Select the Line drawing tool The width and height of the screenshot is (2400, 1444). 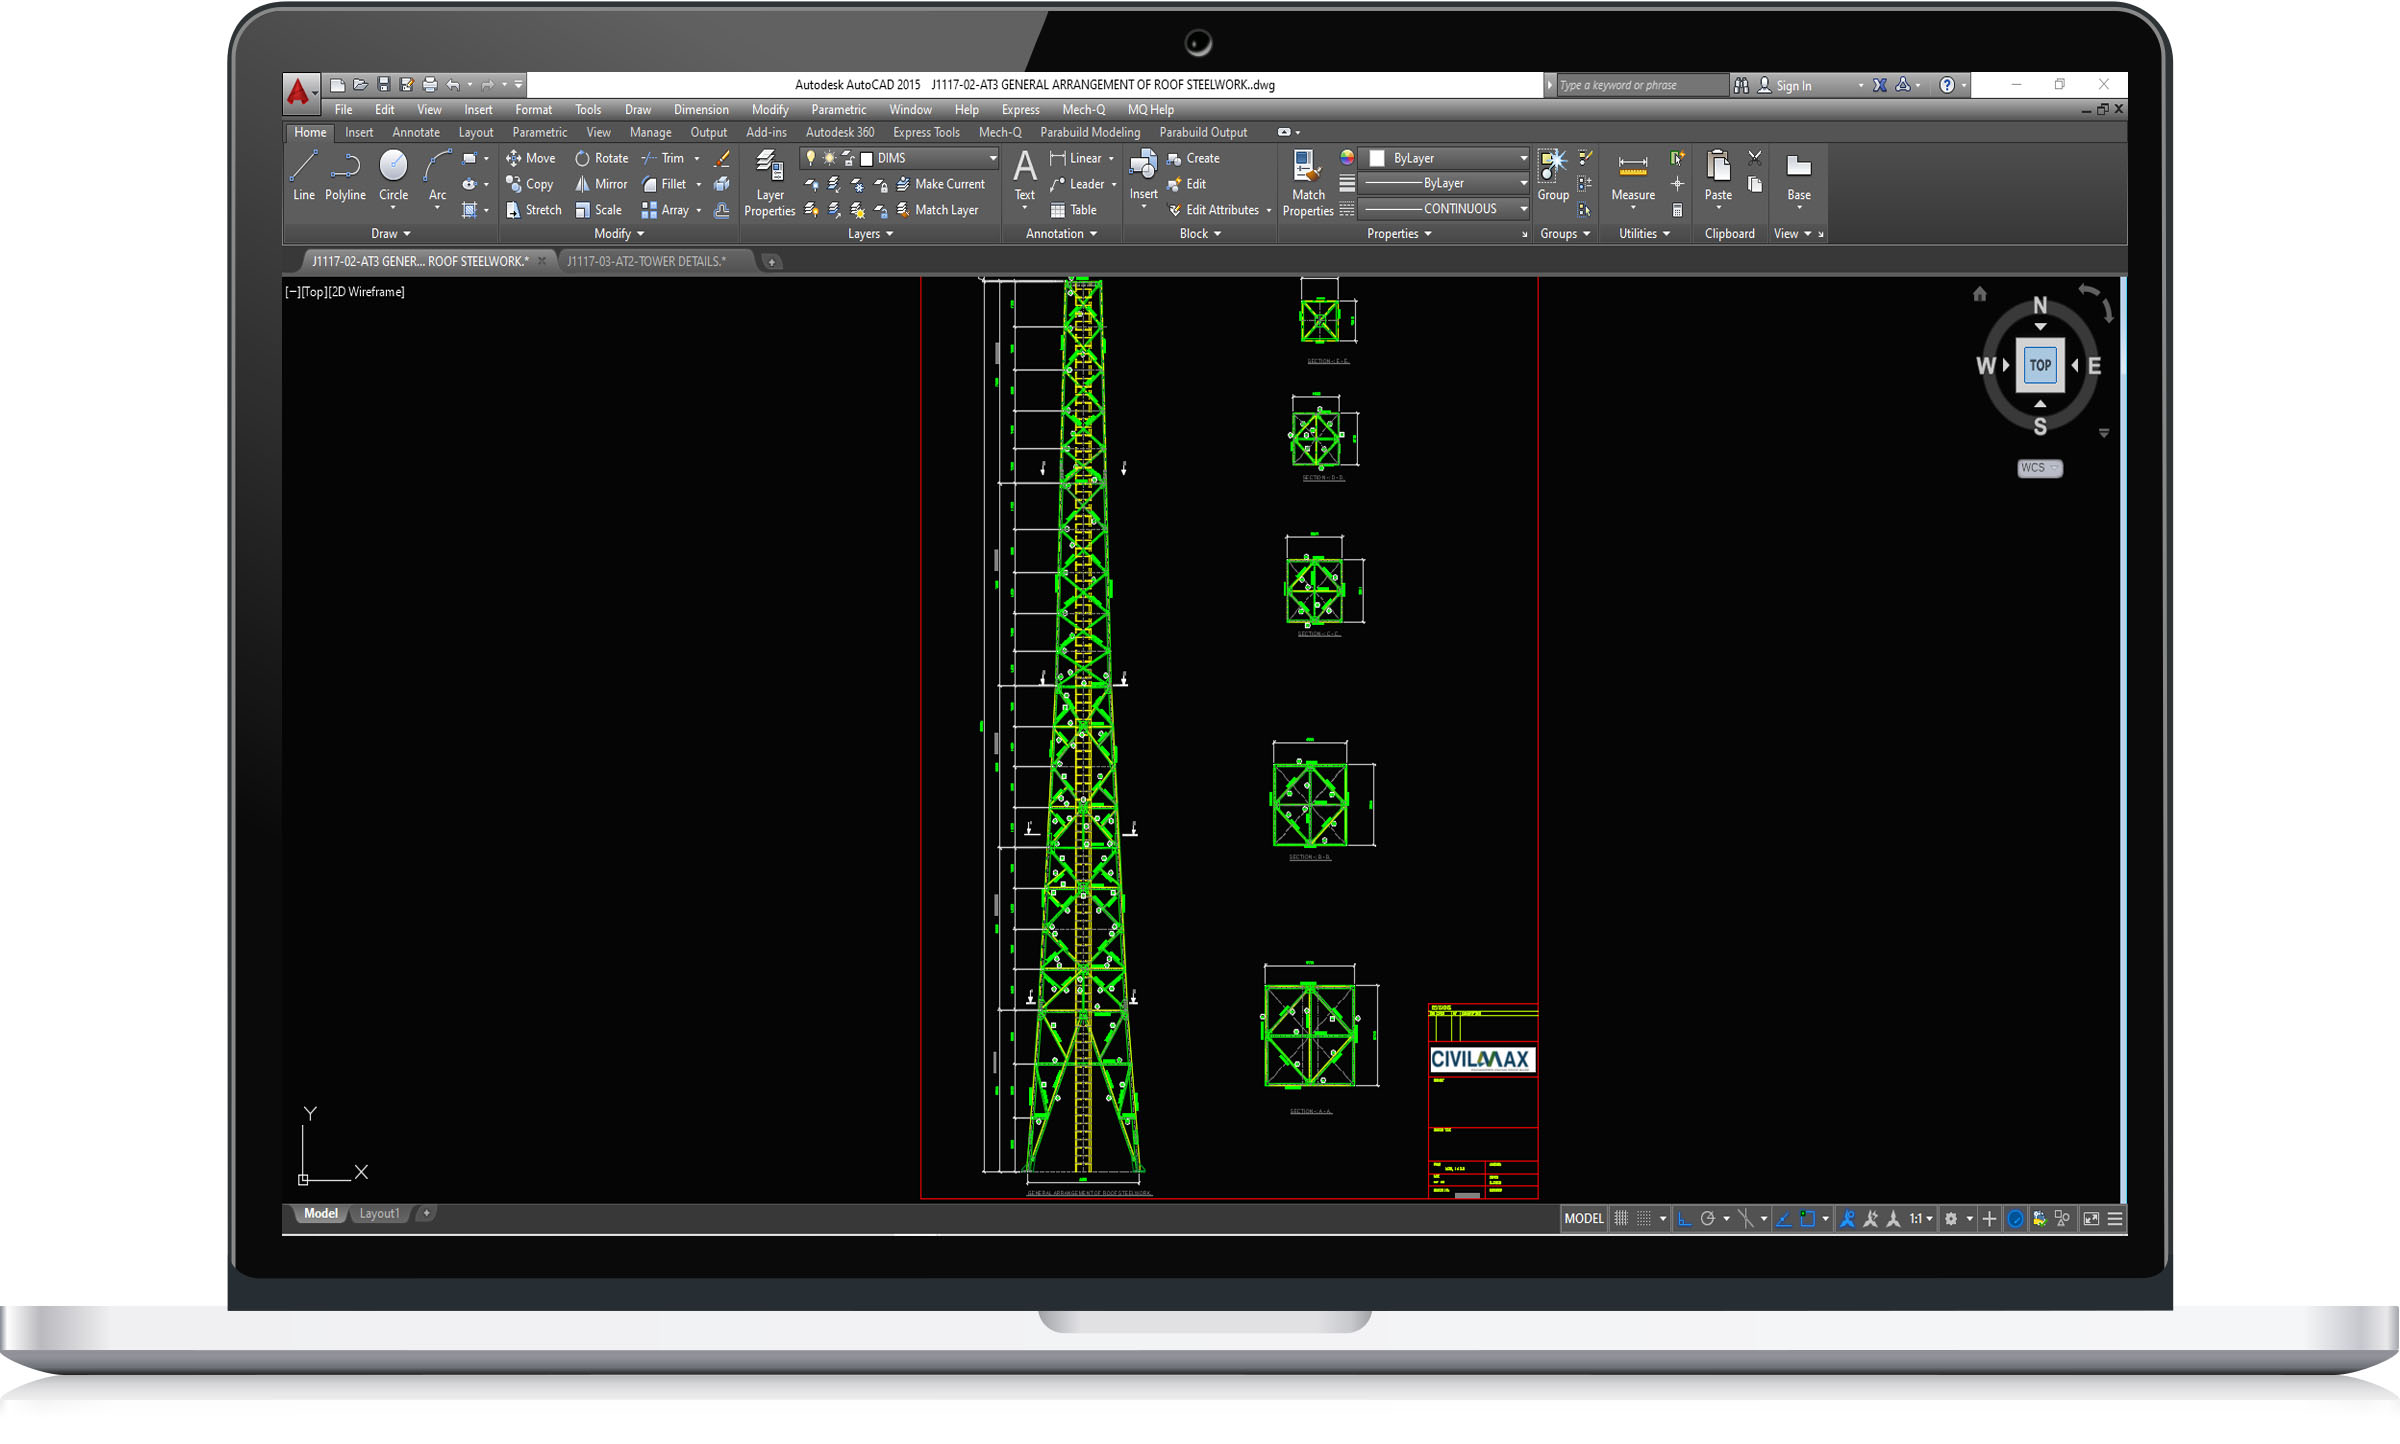coord(304,175)
